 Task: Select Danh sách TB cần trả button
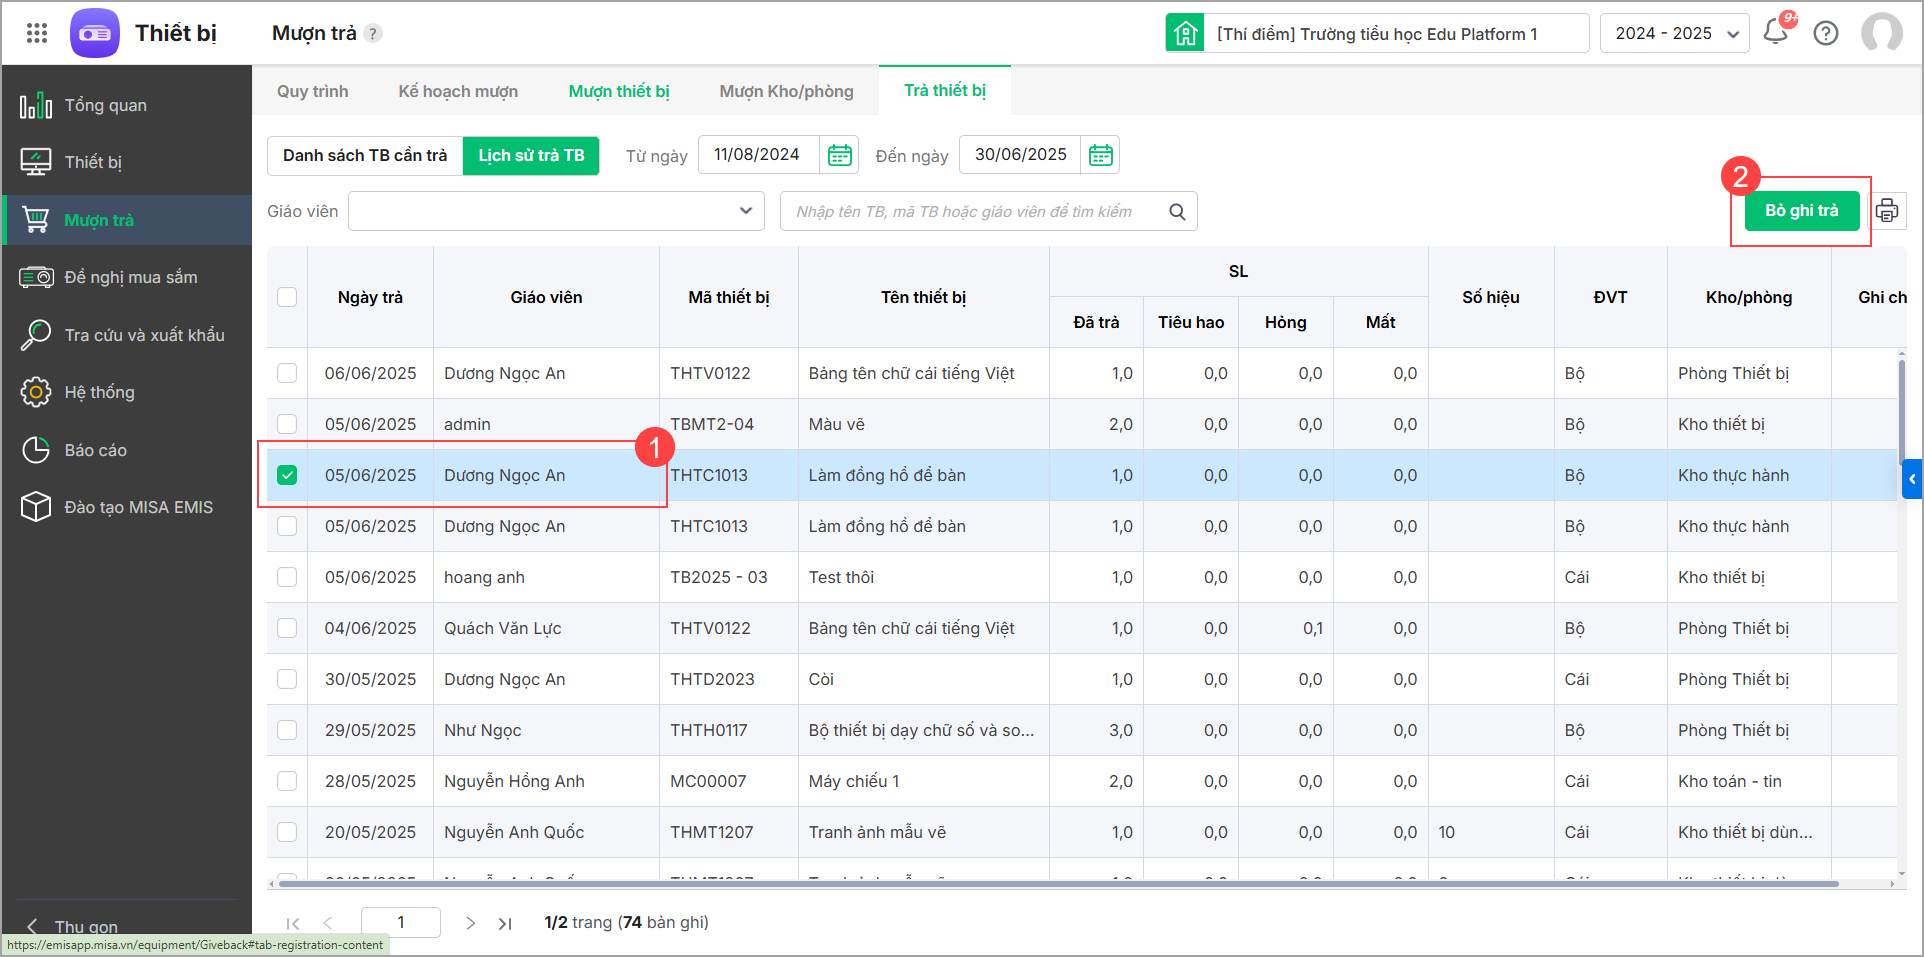pos(365,156)
